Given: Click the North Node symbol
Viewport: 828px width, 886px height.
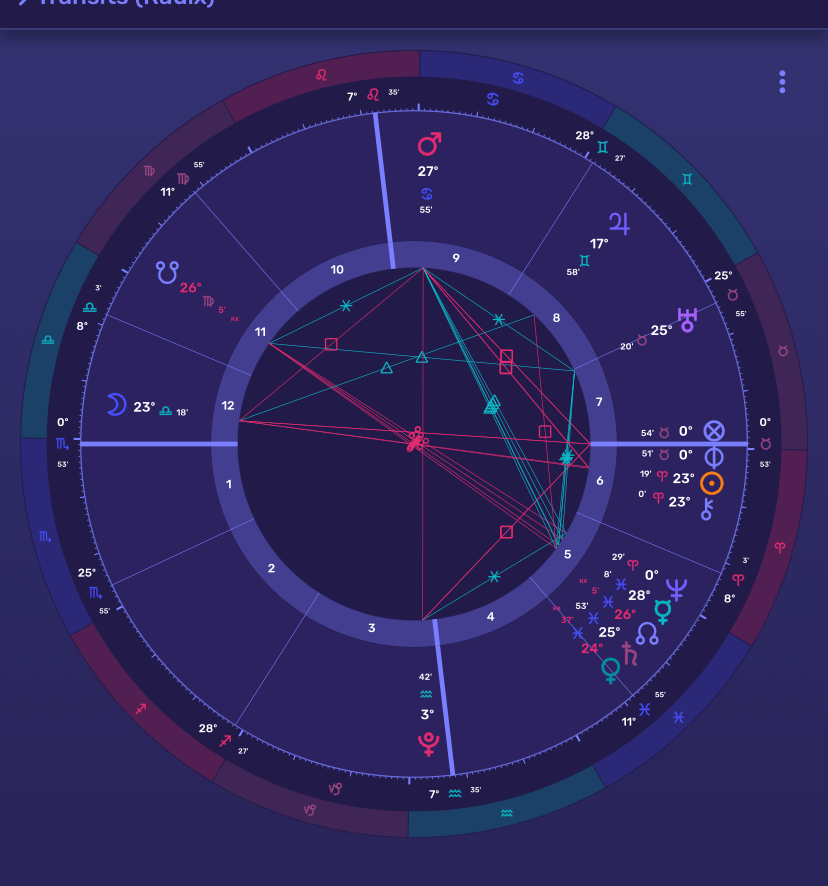Looking at the screenshot, I should (647, 634).
